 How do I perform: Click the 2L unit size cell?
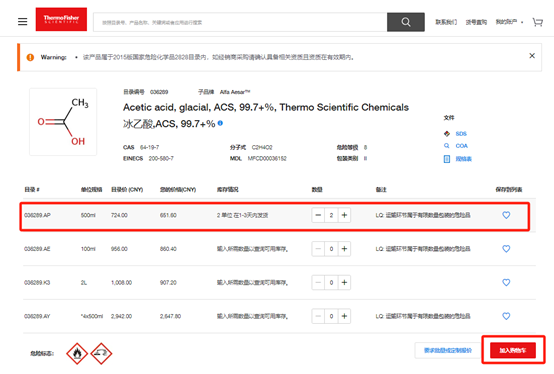[84, 283]
